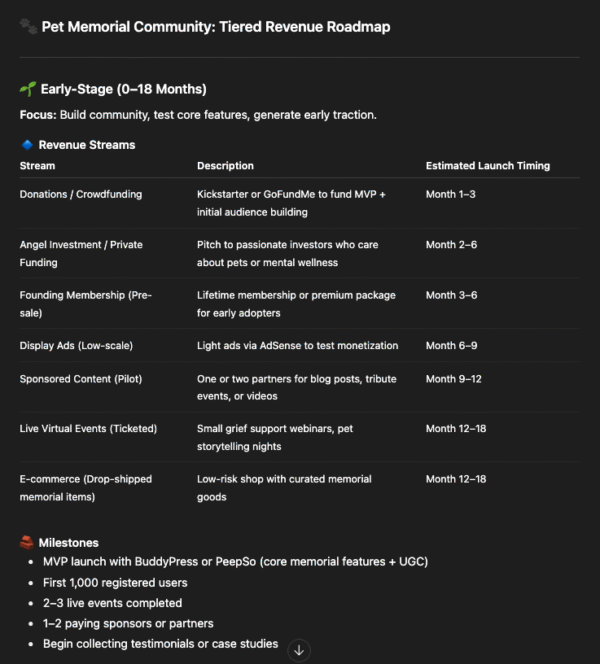The width and height of the screenshot is (600, 664).
Task: Click the First 1,000 registered users bullet
Action: click(x=115, y=583)
